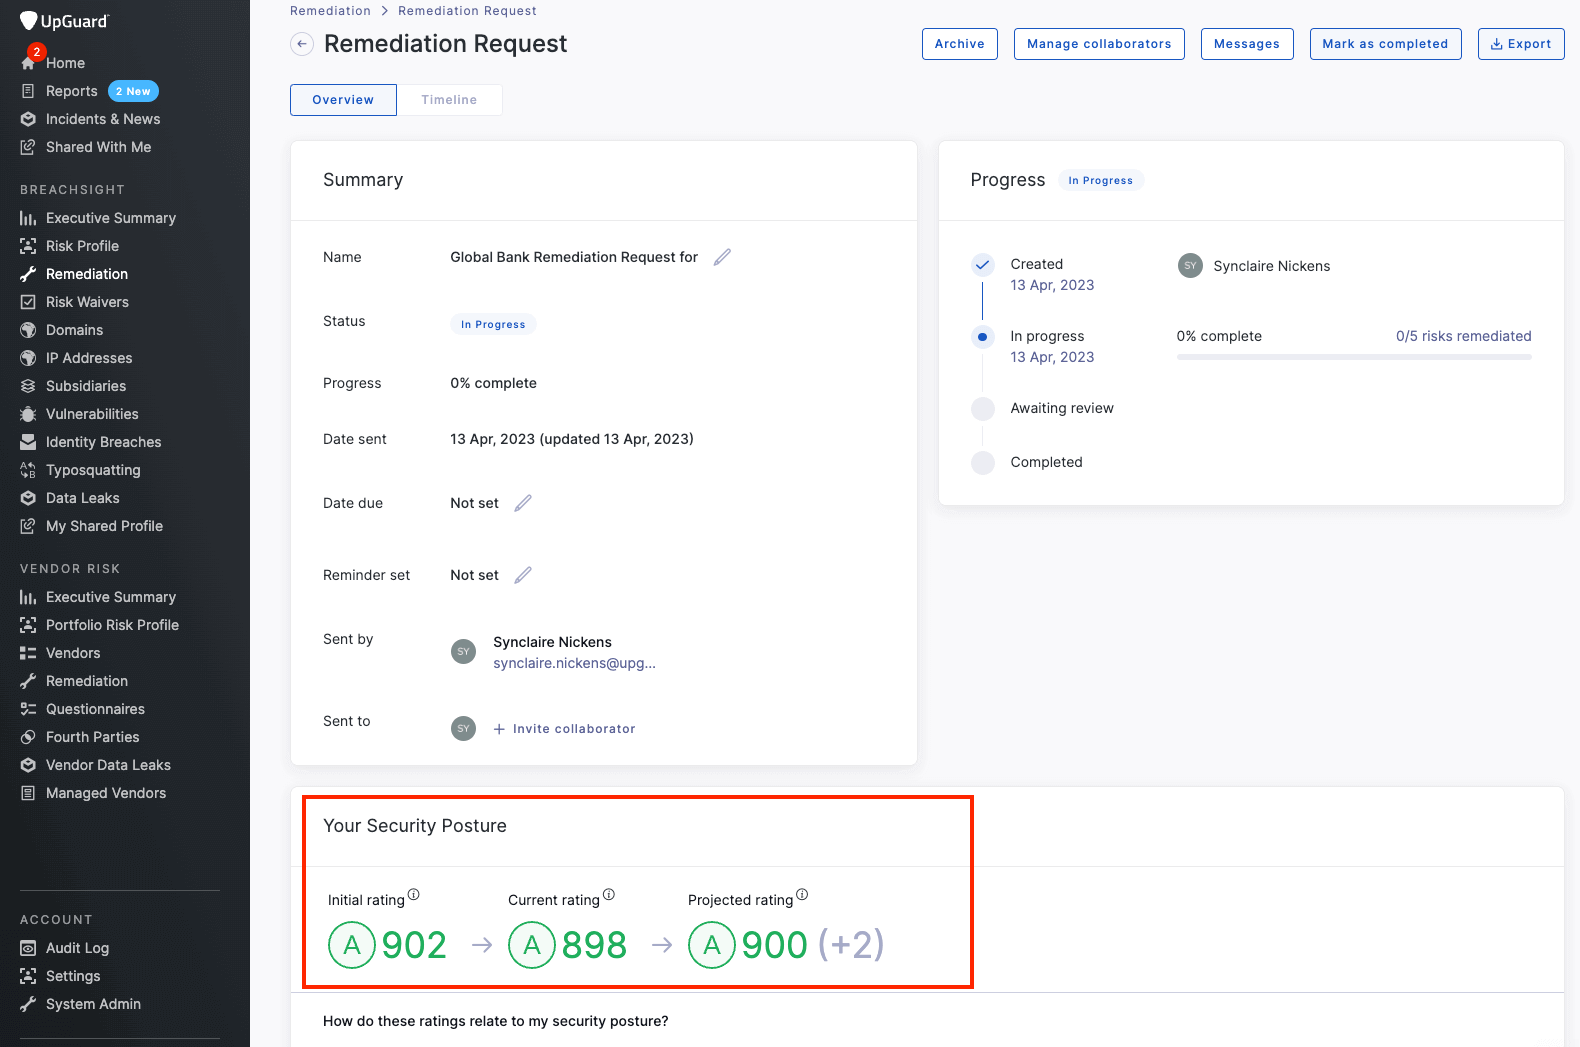Image resolution: width=1580 pixels, height=1047 pixels.
Task: Open info tooltip for Initial rating
Action: point(414,895)
